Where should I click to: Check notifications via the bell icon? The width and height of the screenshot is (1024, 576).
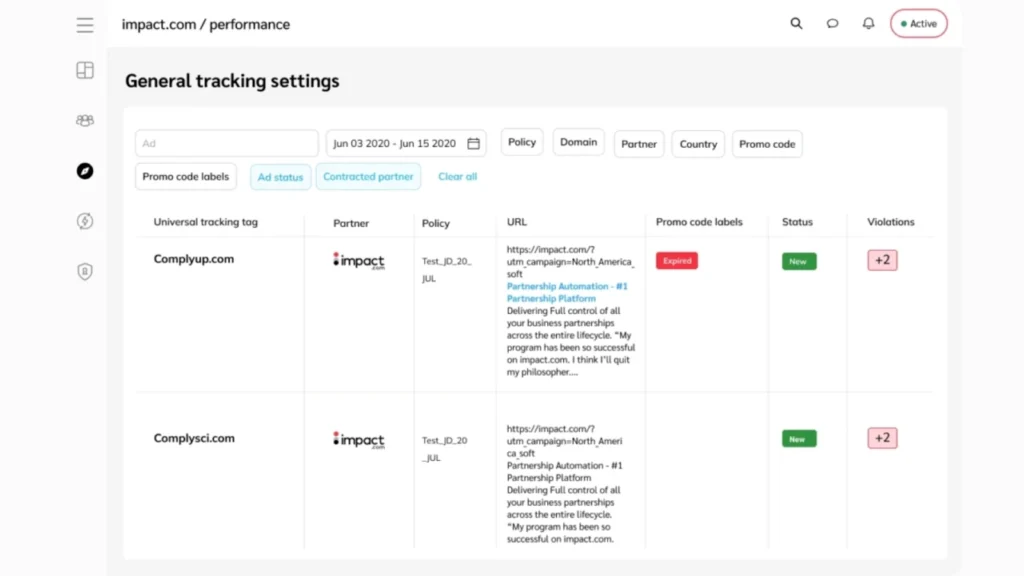point(868,23)
